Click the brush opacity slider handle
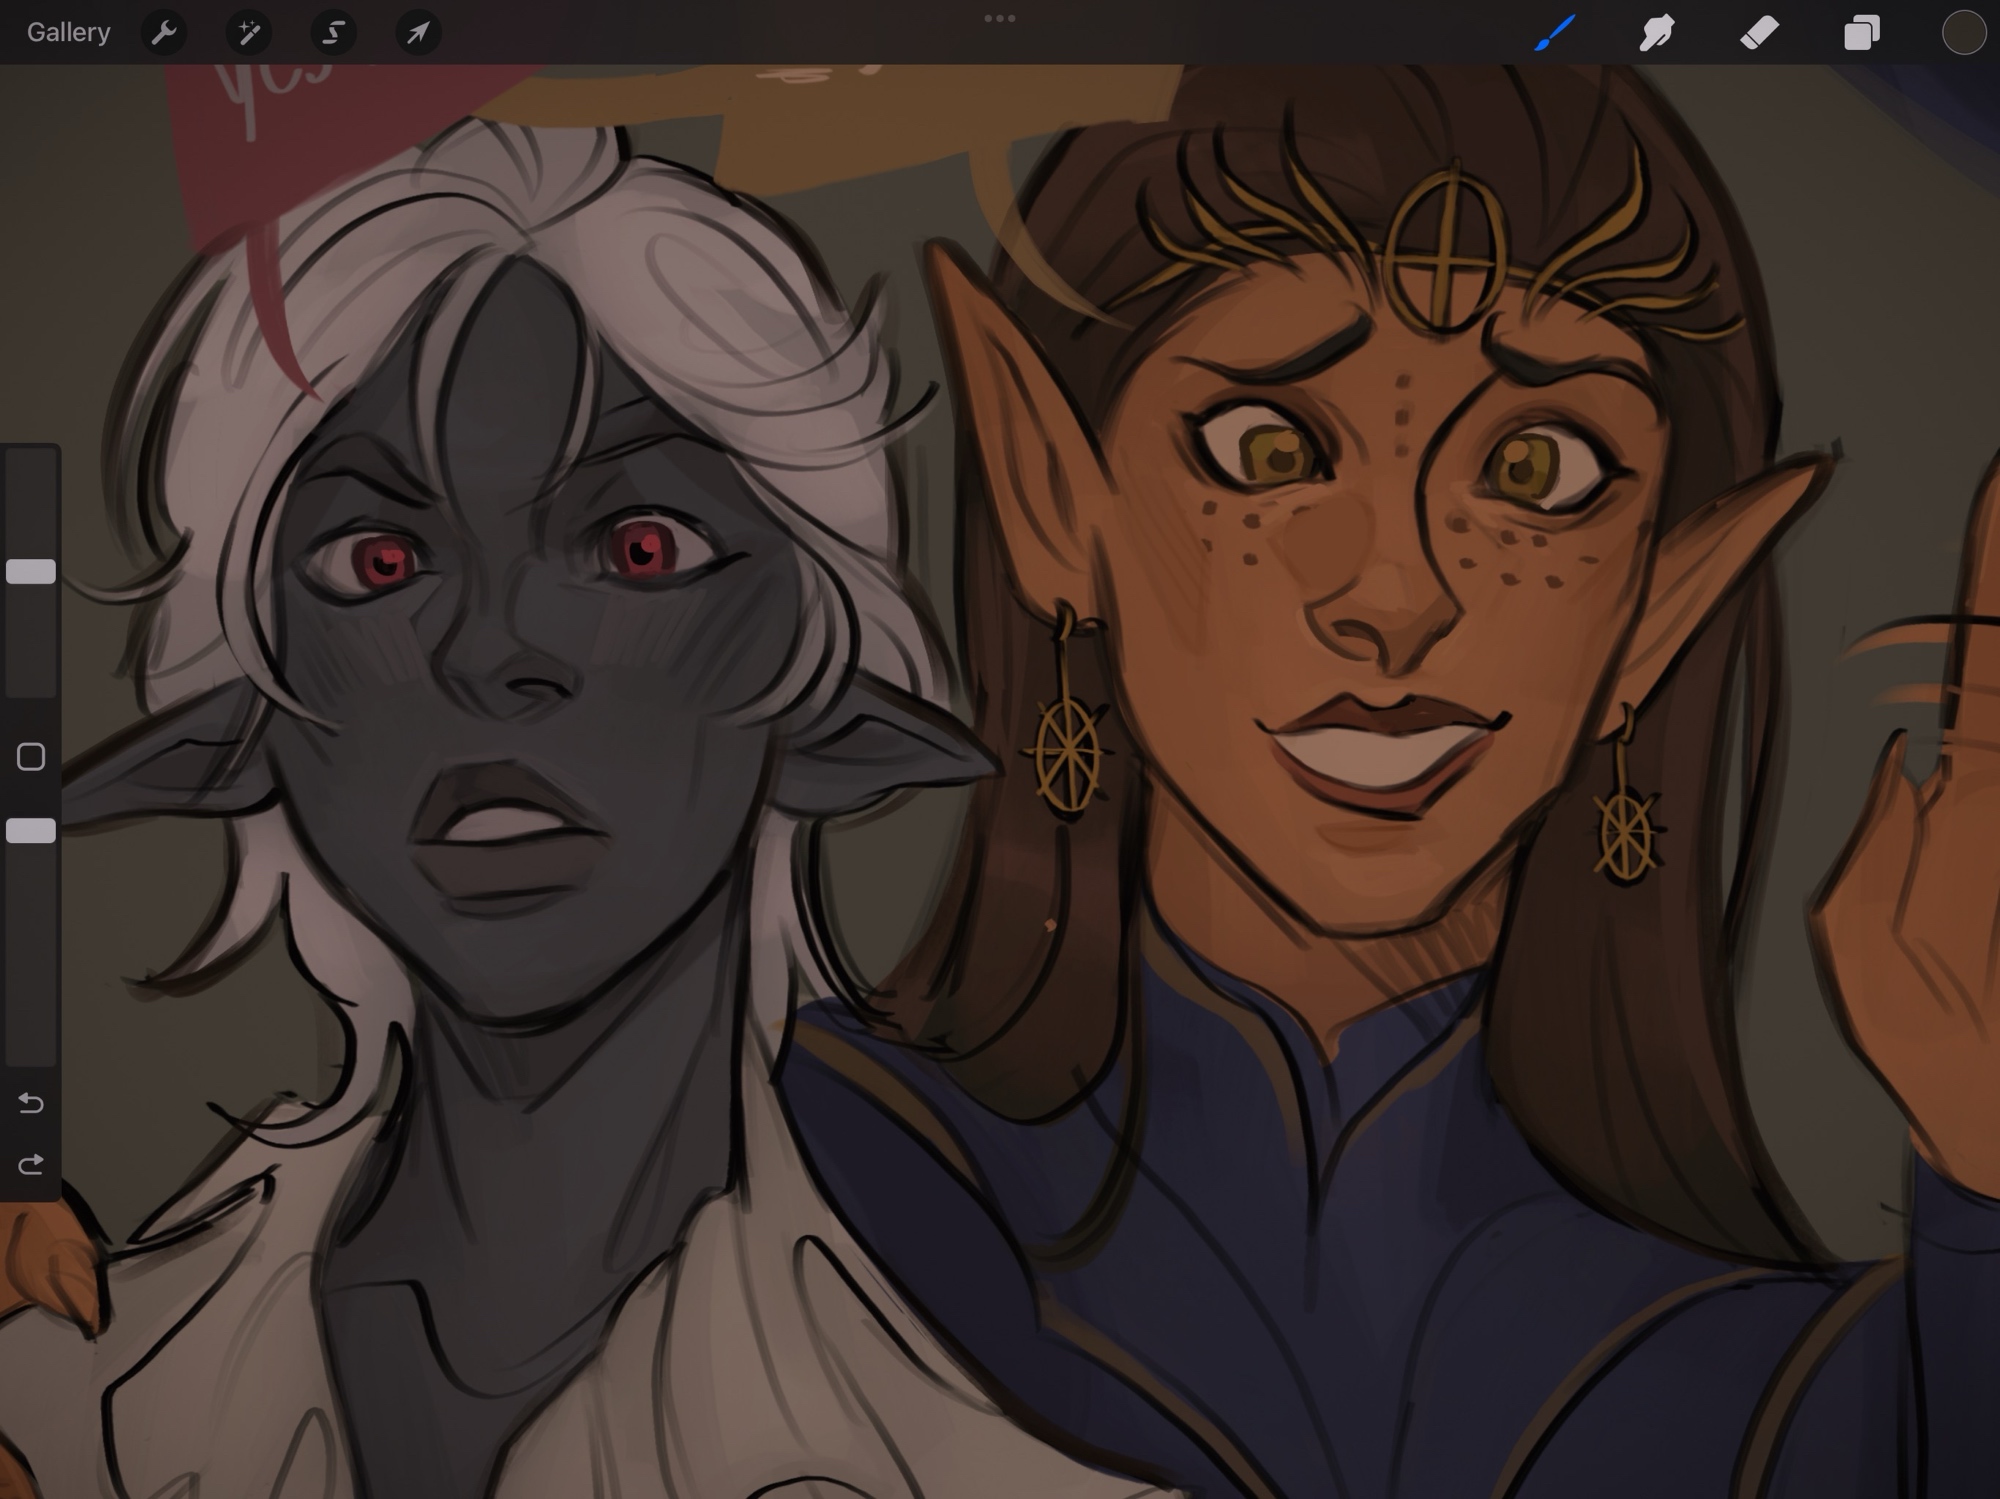 (31, 831)
